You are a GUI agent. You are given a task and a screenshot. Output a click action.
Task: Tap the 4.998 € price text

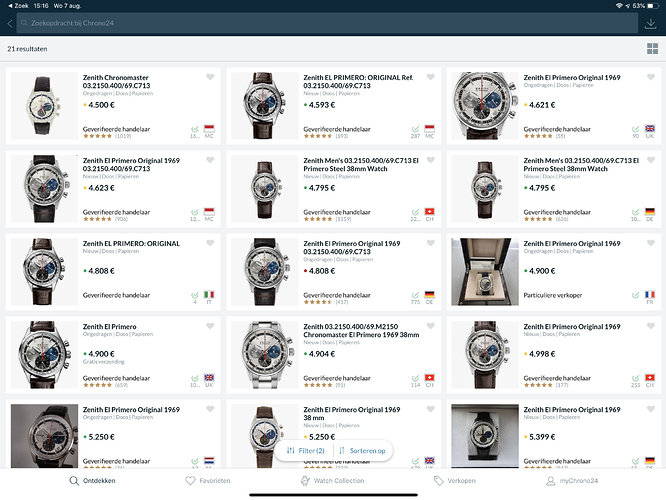tap(542, 354)
